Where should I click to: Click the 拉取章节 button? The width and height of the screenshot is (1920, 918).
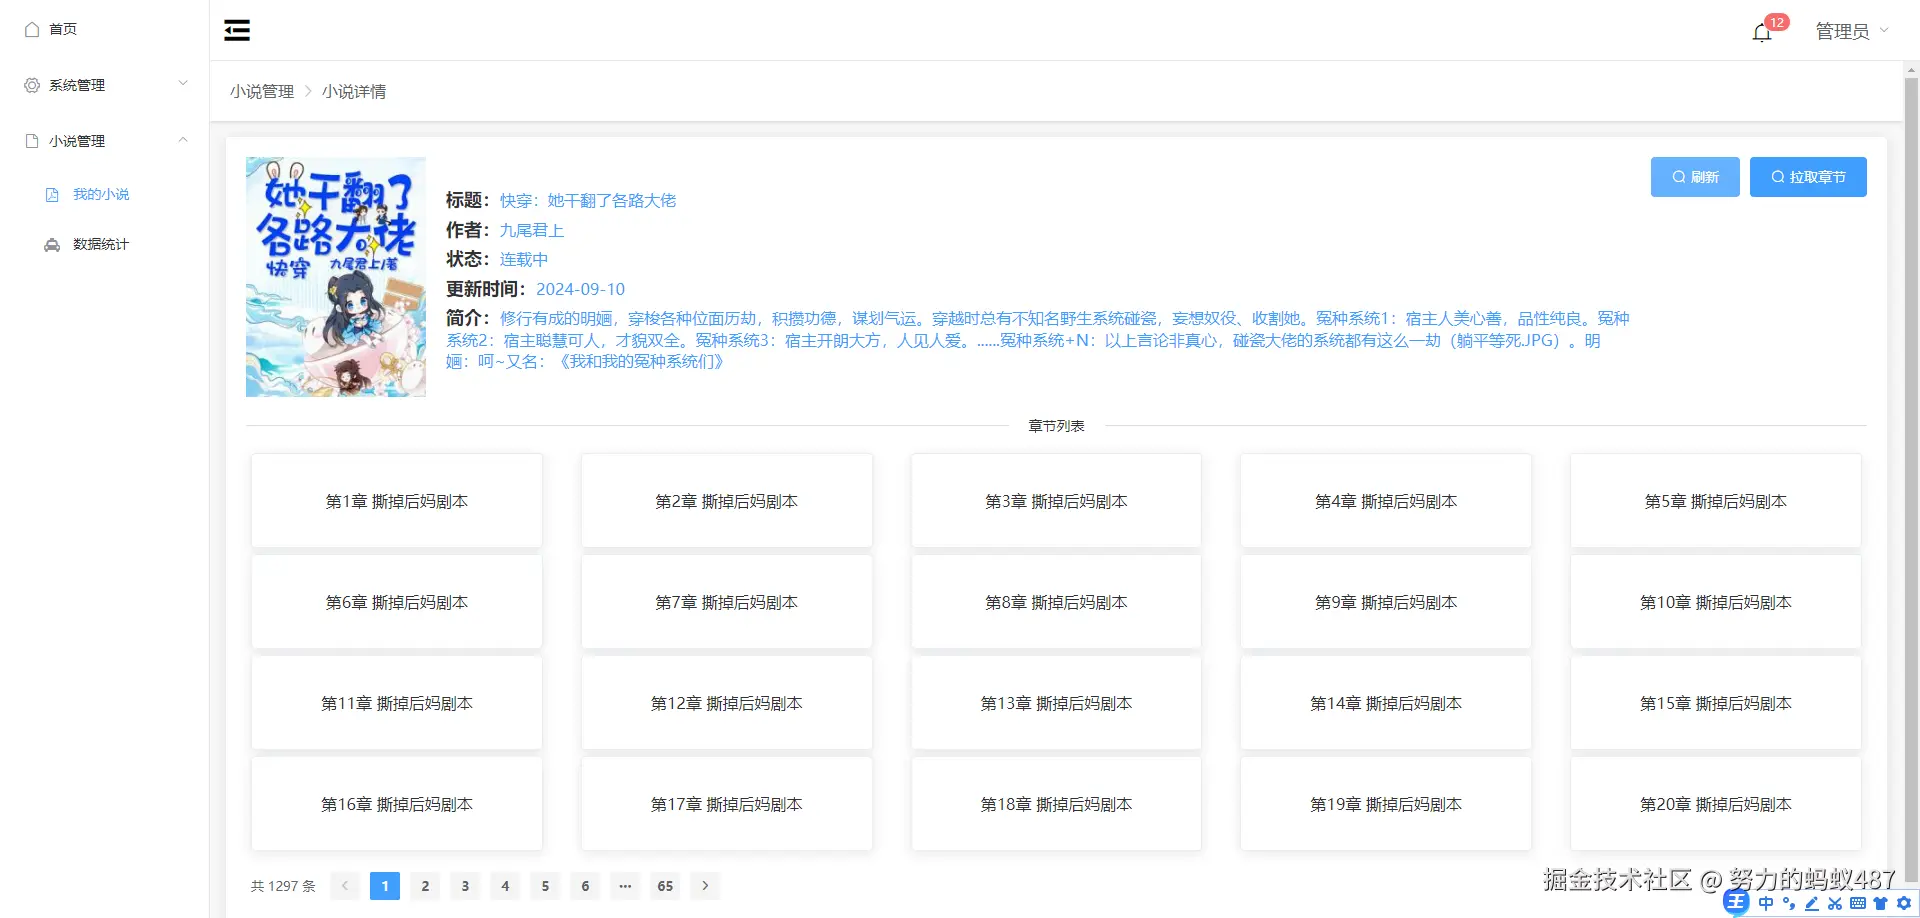pyautogui.click(x=1807, y=176)
